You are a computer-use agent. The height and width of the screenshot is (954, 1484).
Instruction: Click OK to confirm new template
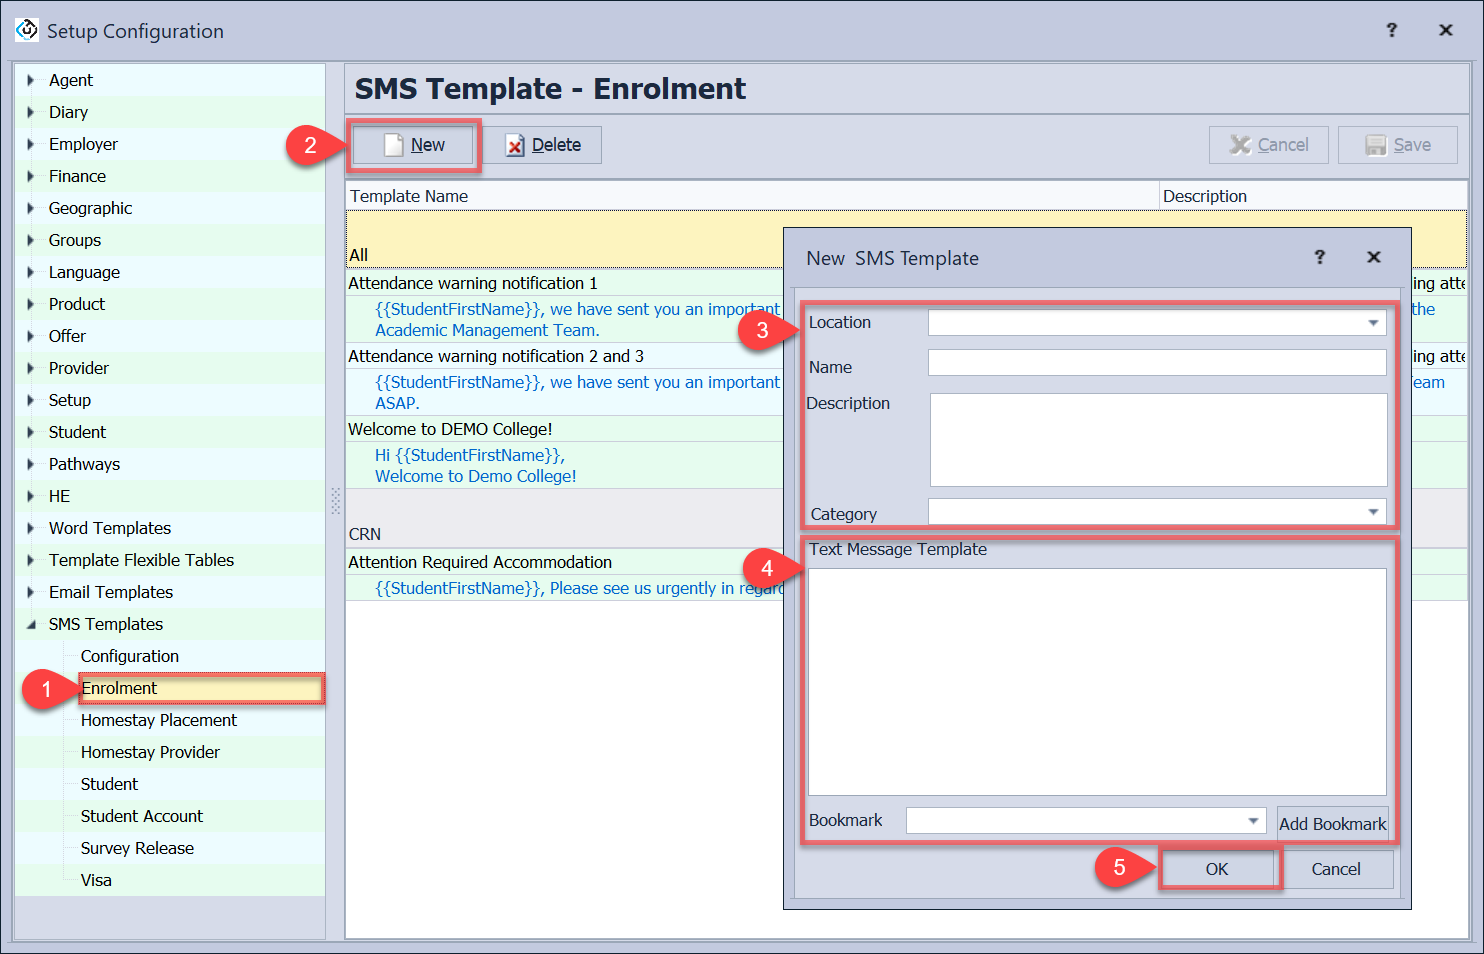coord(1217,869)
